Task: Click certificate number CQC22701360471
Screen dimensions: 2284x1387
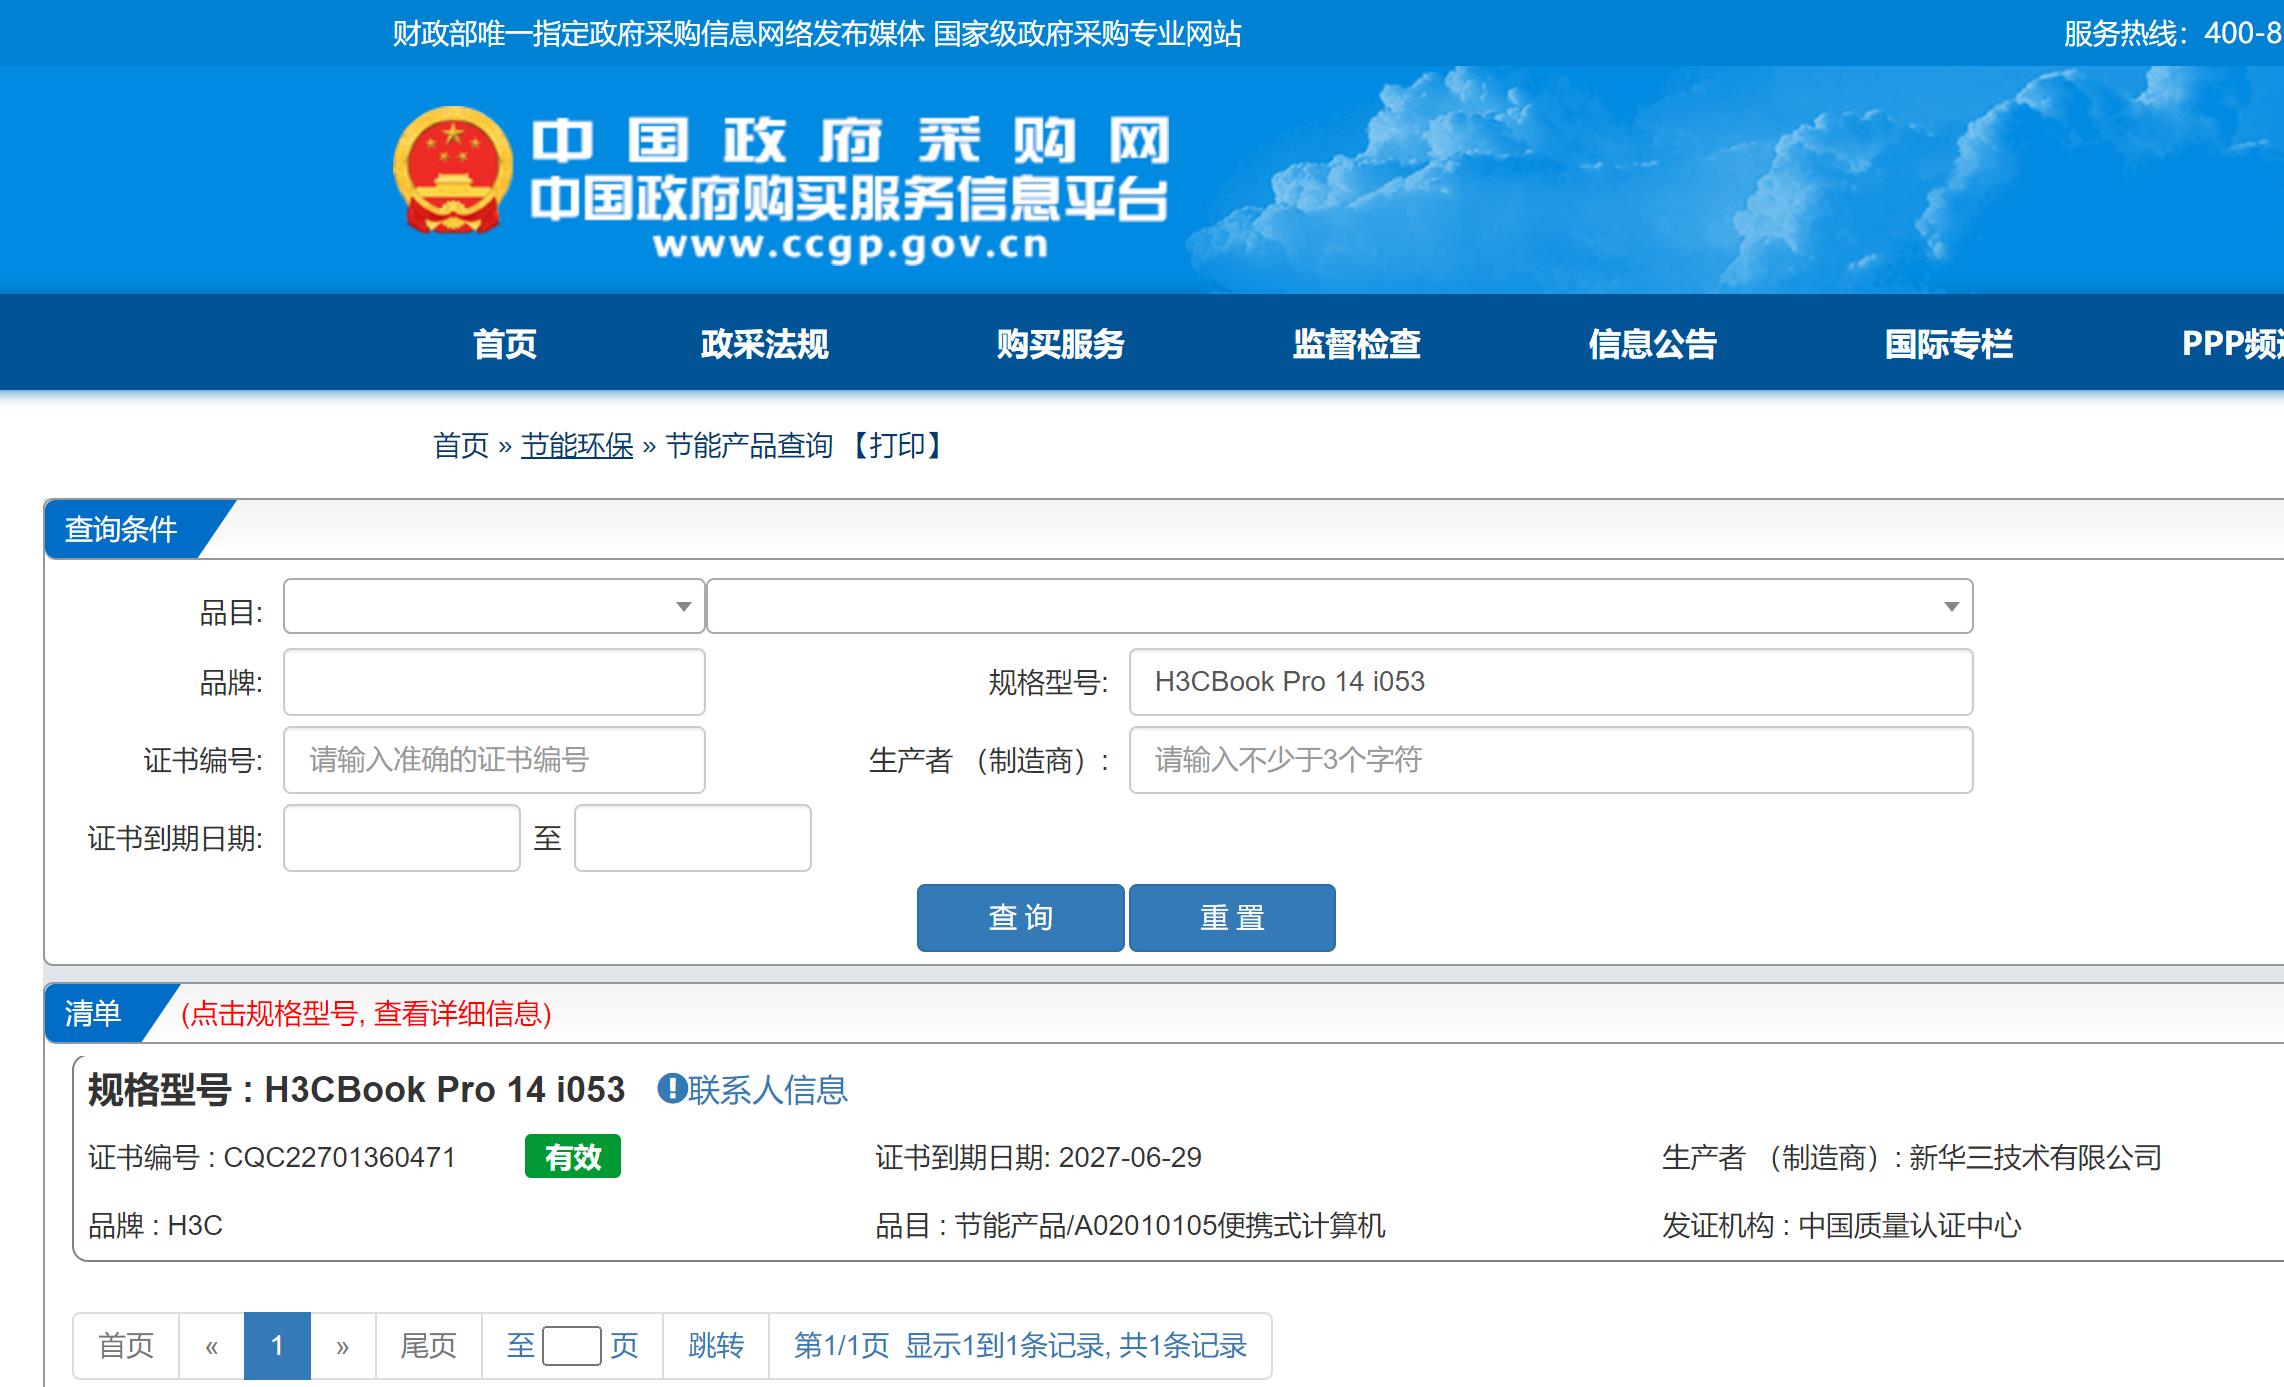Action: [x=339, y=1157]
